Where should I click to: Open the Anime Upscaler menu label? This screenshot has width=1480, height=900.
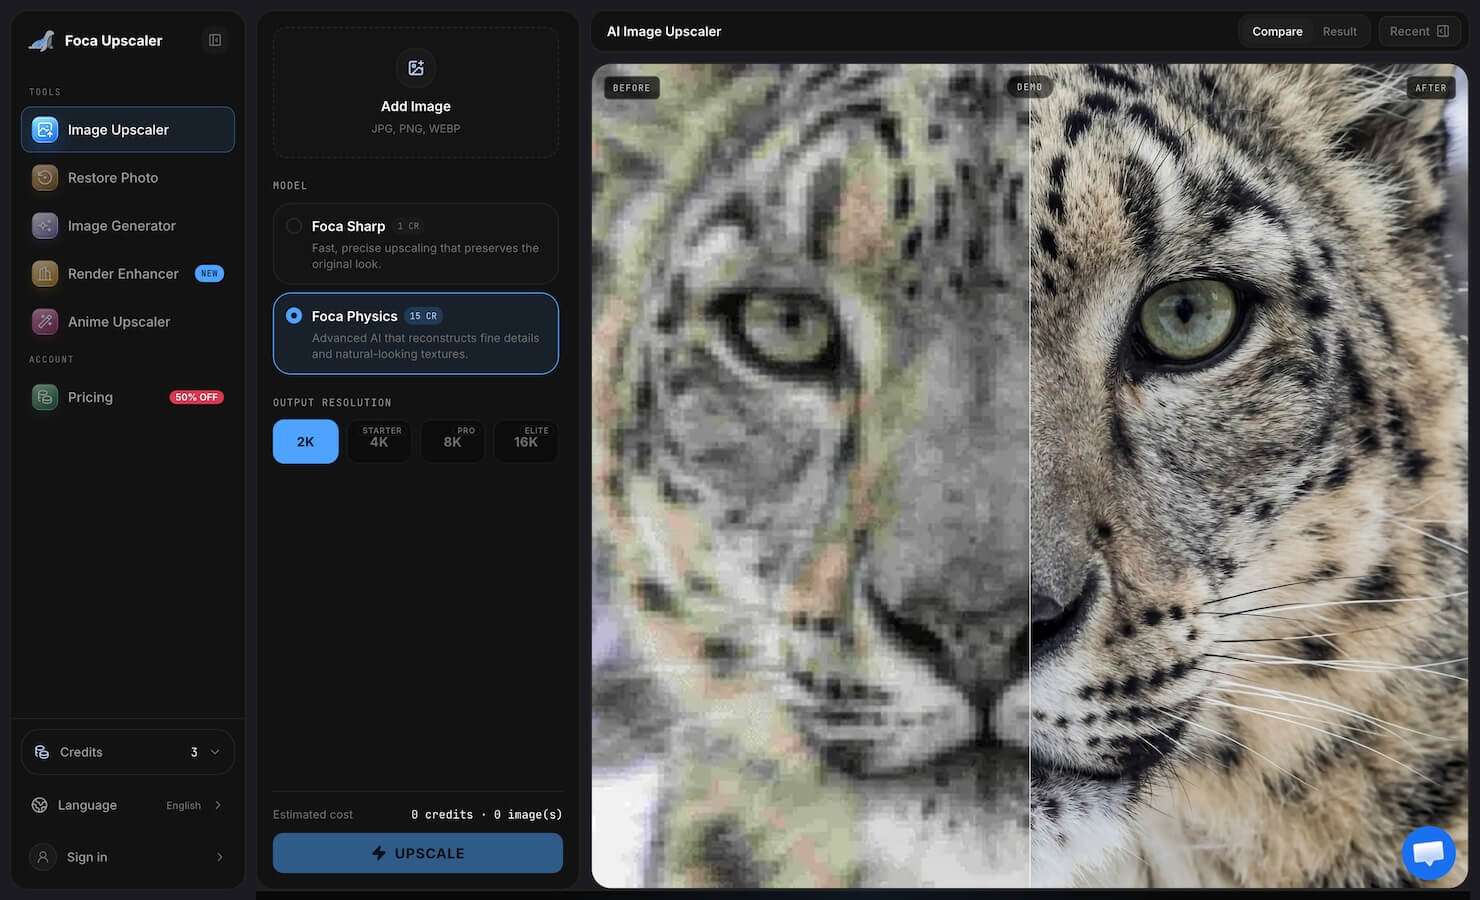119,322
